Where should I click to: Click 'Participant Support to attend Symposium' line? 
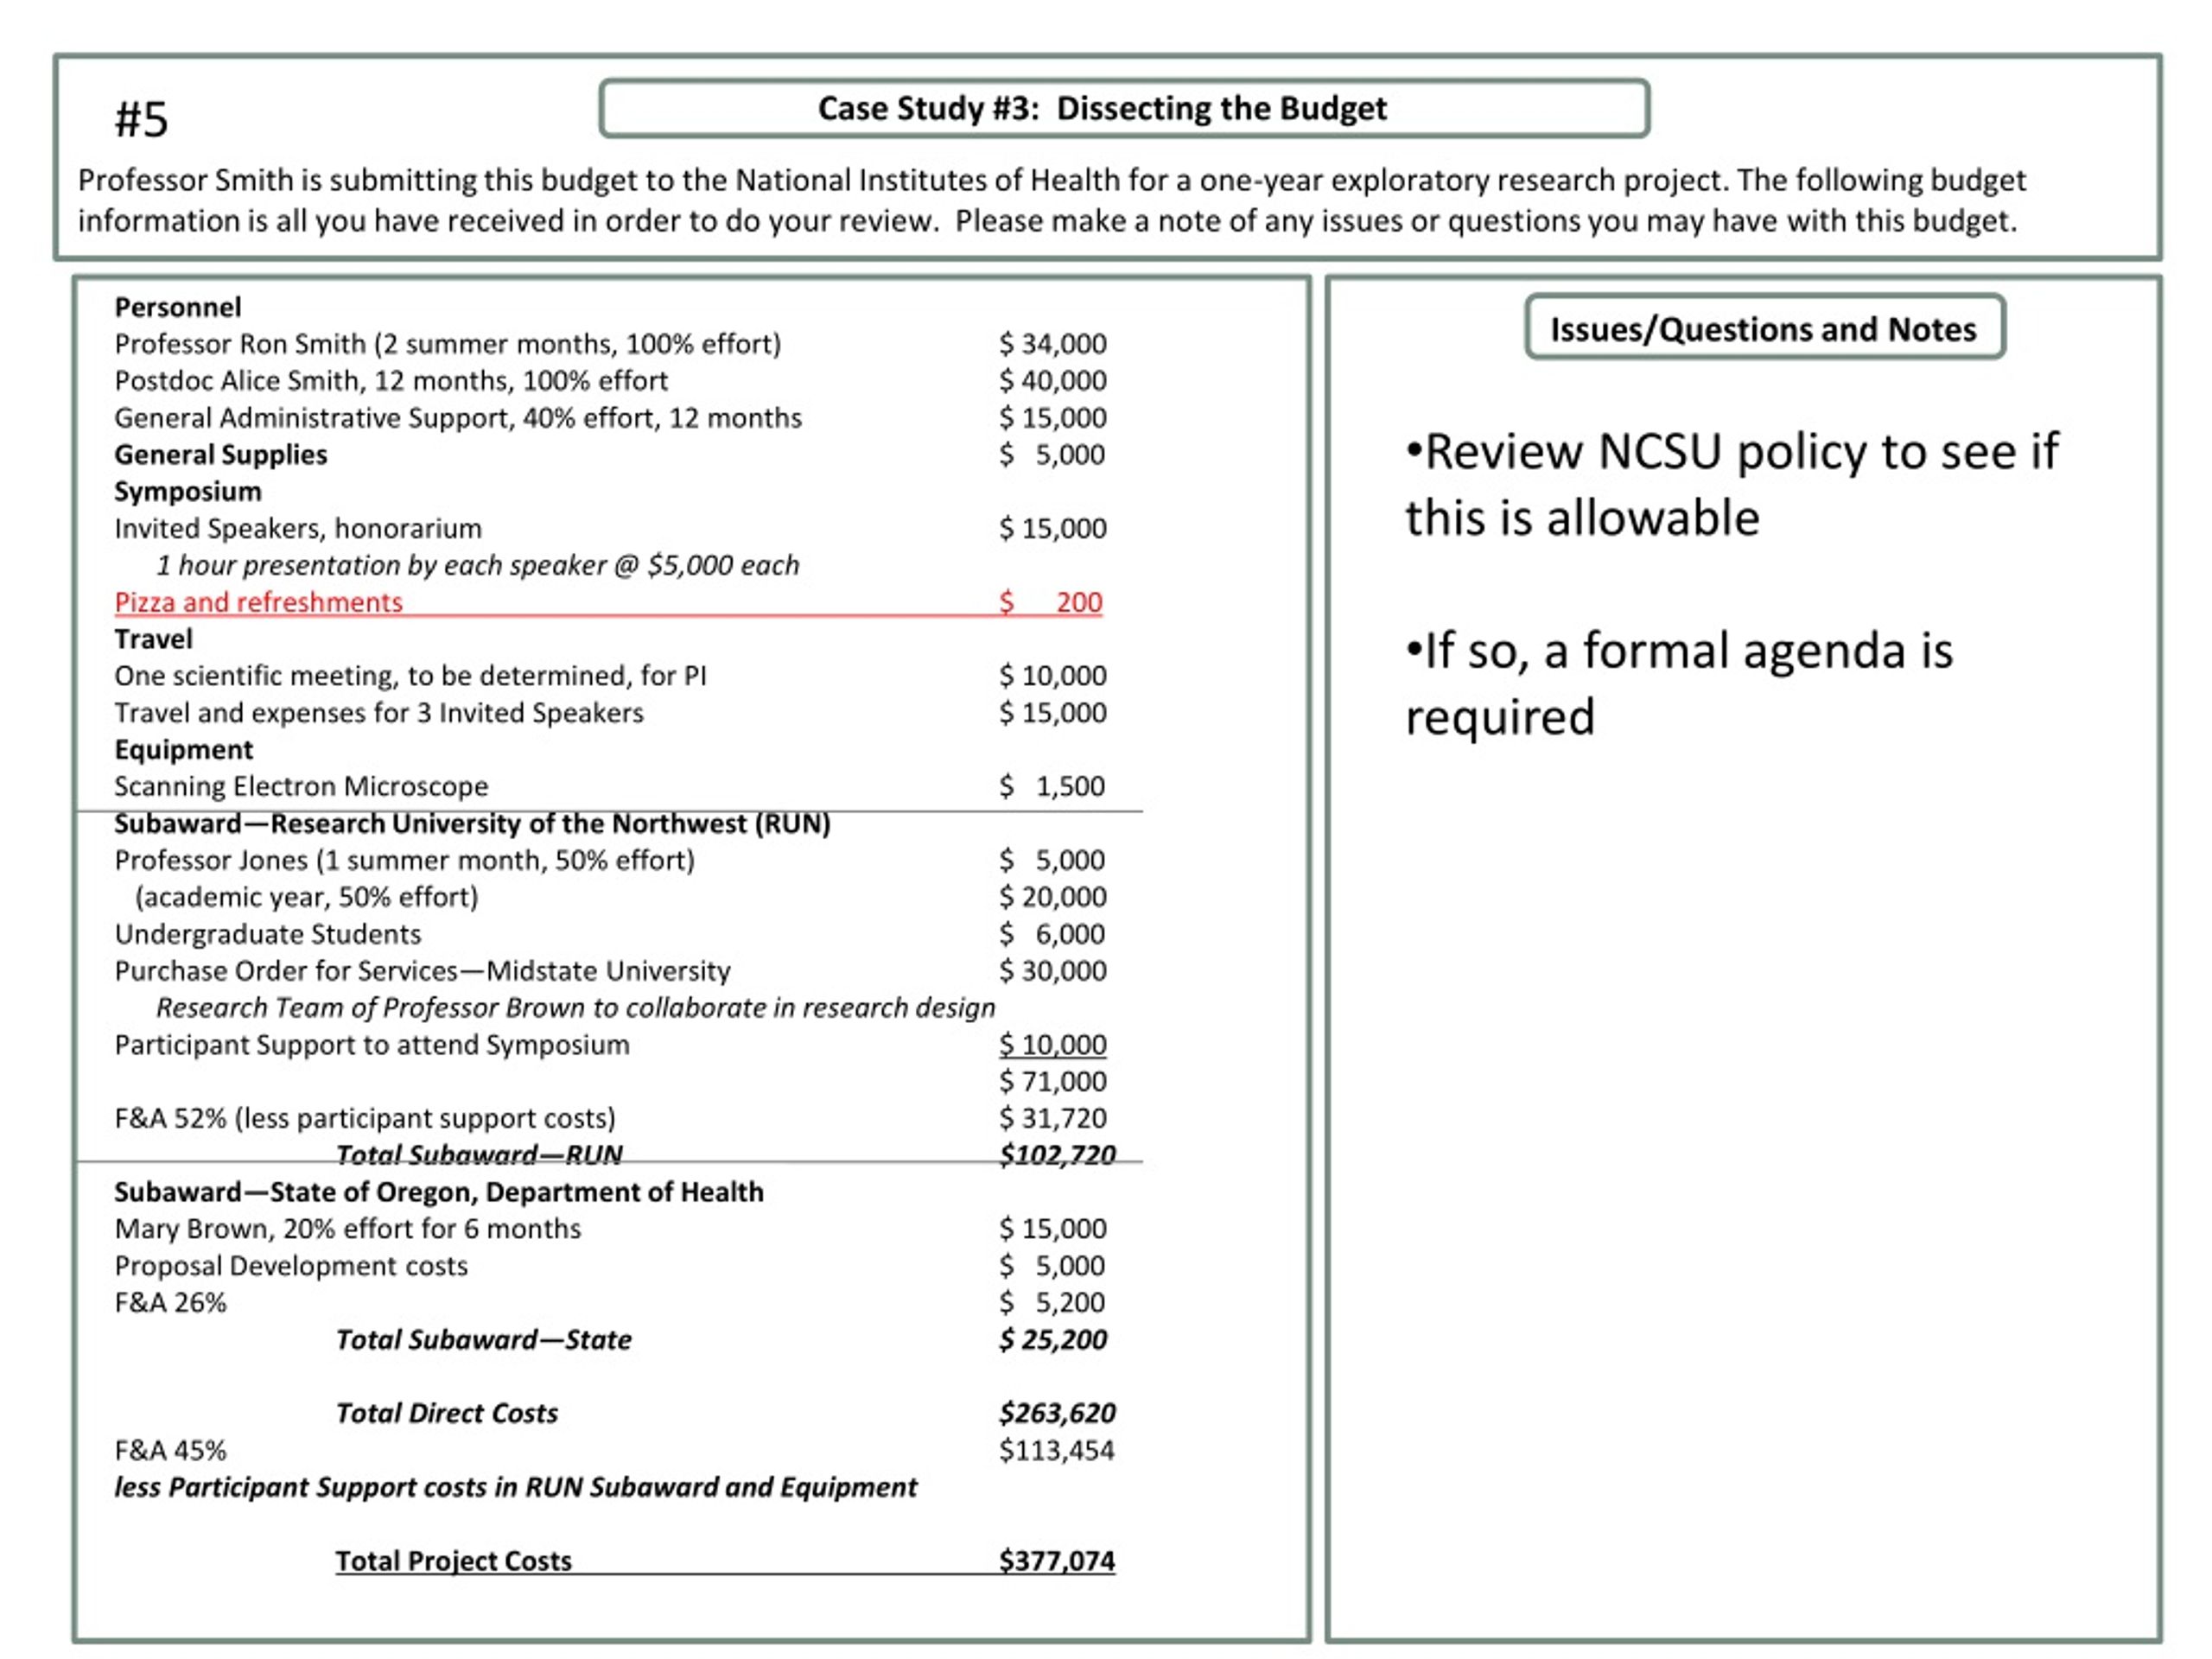372,1045
